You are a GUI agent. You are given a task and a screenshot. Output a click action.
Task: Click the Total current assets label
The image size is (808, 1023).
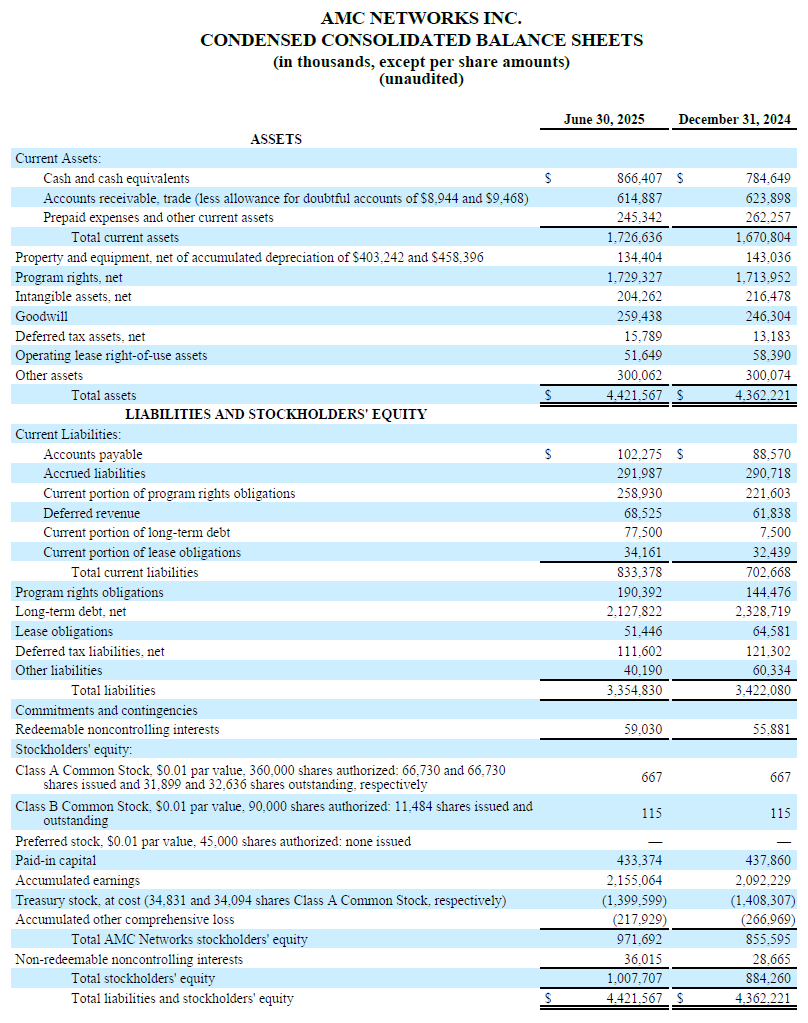pos(125,237)
